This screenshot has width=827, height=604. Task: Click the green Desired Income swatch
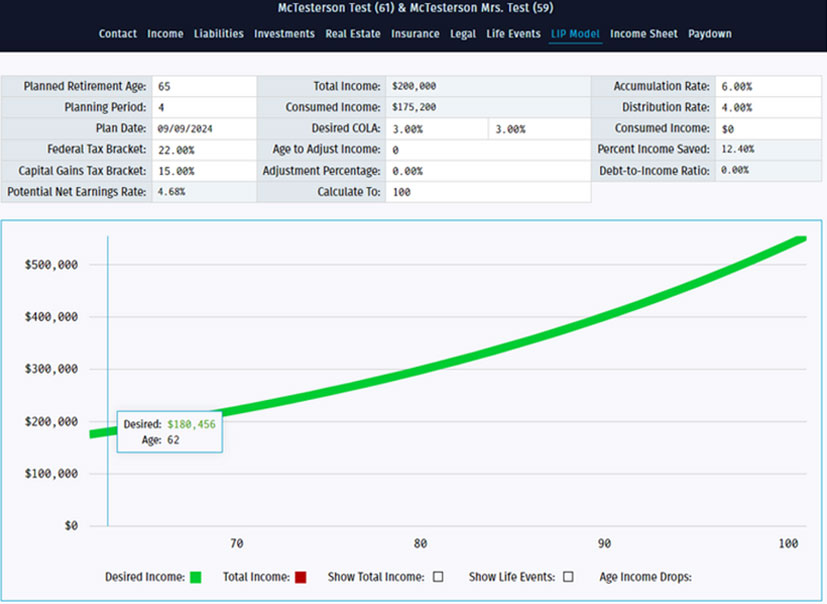click(x=195, y=577)
